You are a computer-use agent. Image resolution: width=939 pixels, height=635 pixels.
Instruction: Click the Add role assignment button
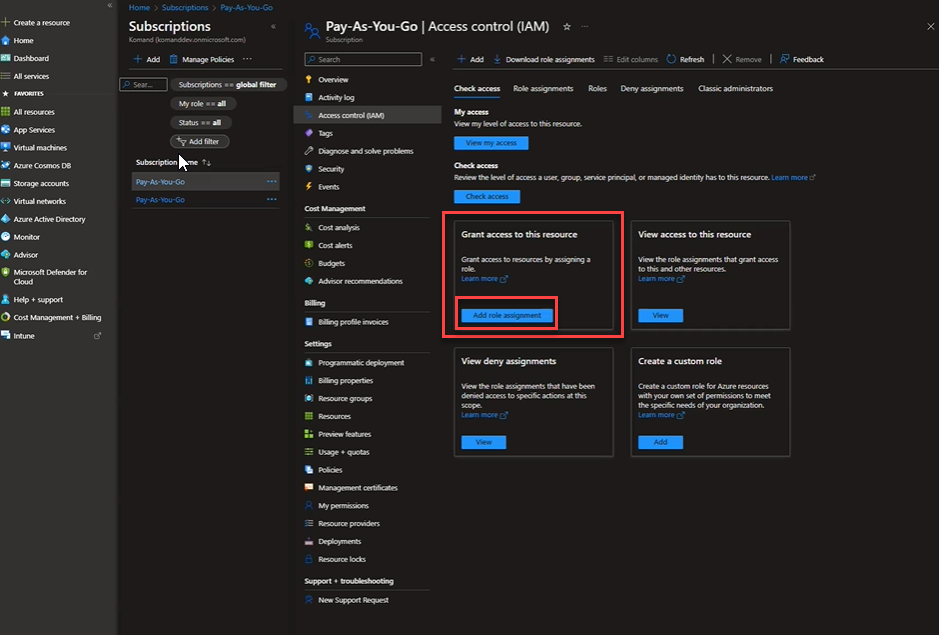pos(507,315)
